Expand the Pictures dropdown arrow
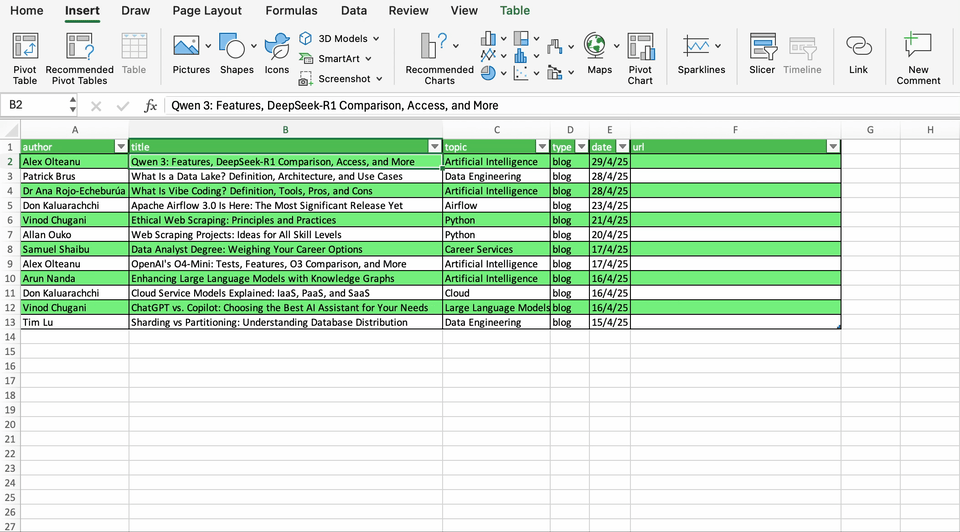This screenshot has width=960, height=532. pyautogui.click(x=208, y=47)
